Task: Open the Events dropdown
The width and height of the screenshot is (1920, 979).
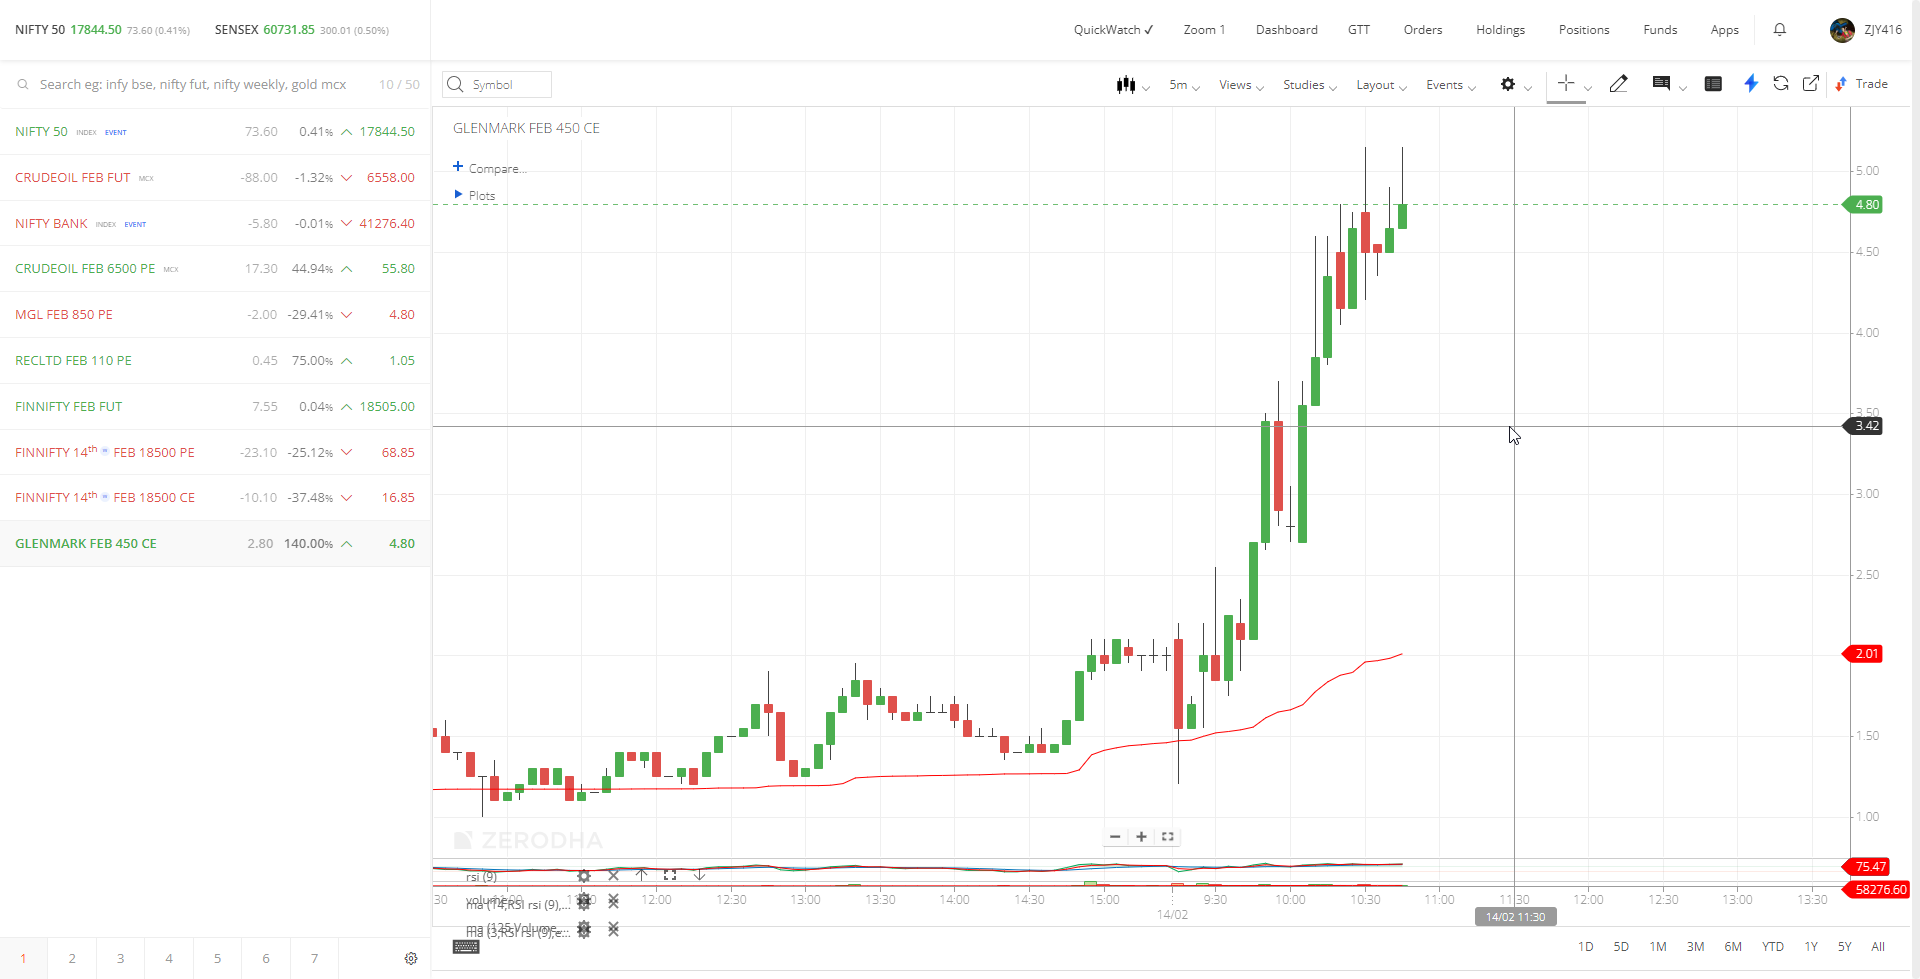Action: click(x=1451, y=85)
